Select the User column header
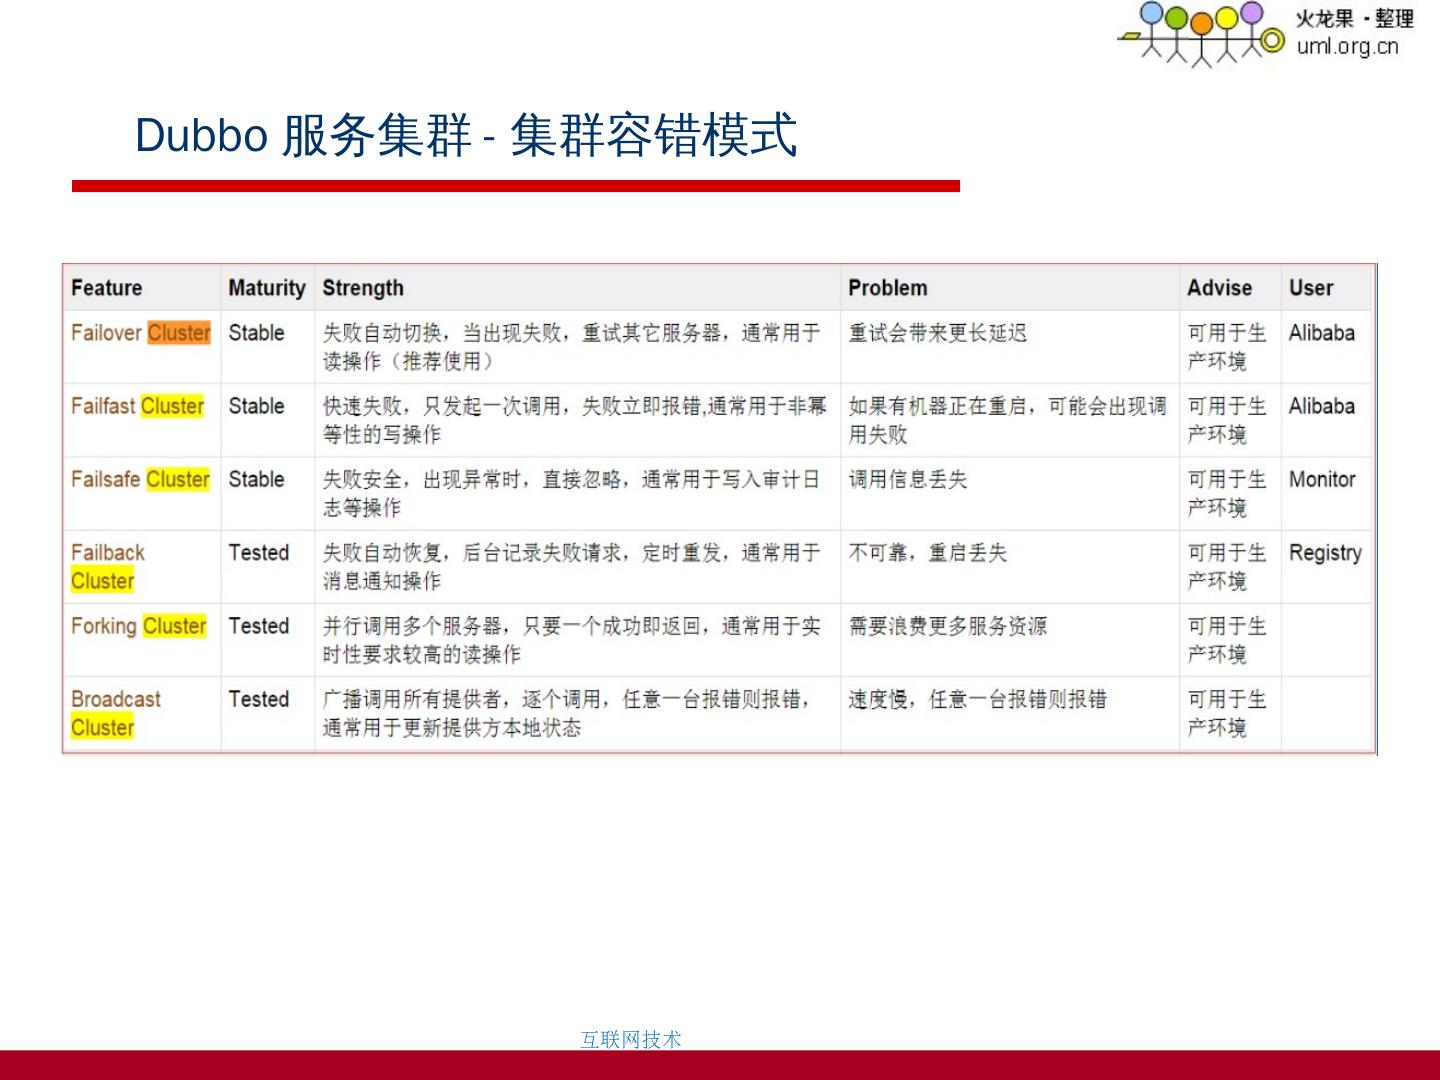The width and height of the screenshot is (1440, 1080). (x=1310, y=288)
